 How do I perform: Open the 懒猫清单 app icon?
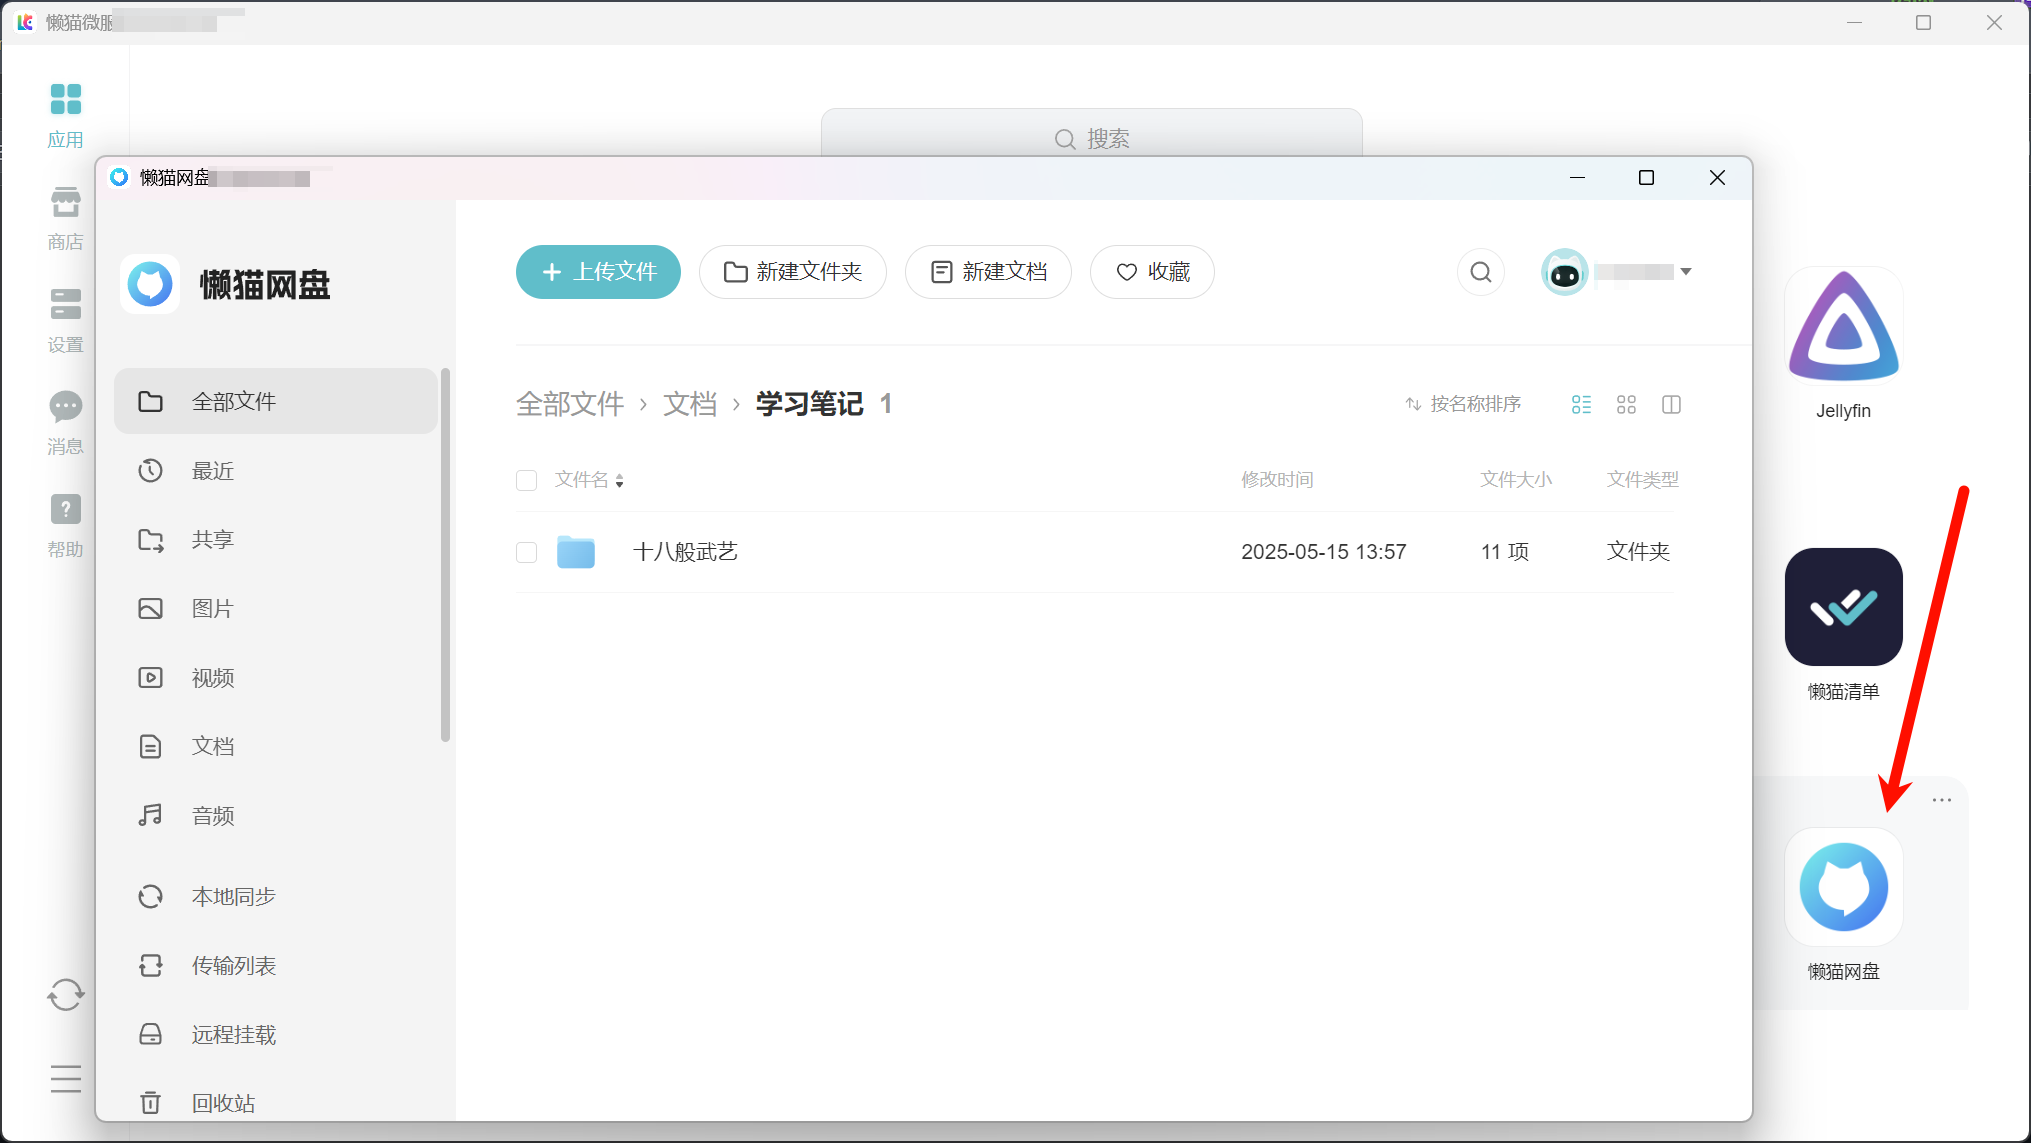1843,607
